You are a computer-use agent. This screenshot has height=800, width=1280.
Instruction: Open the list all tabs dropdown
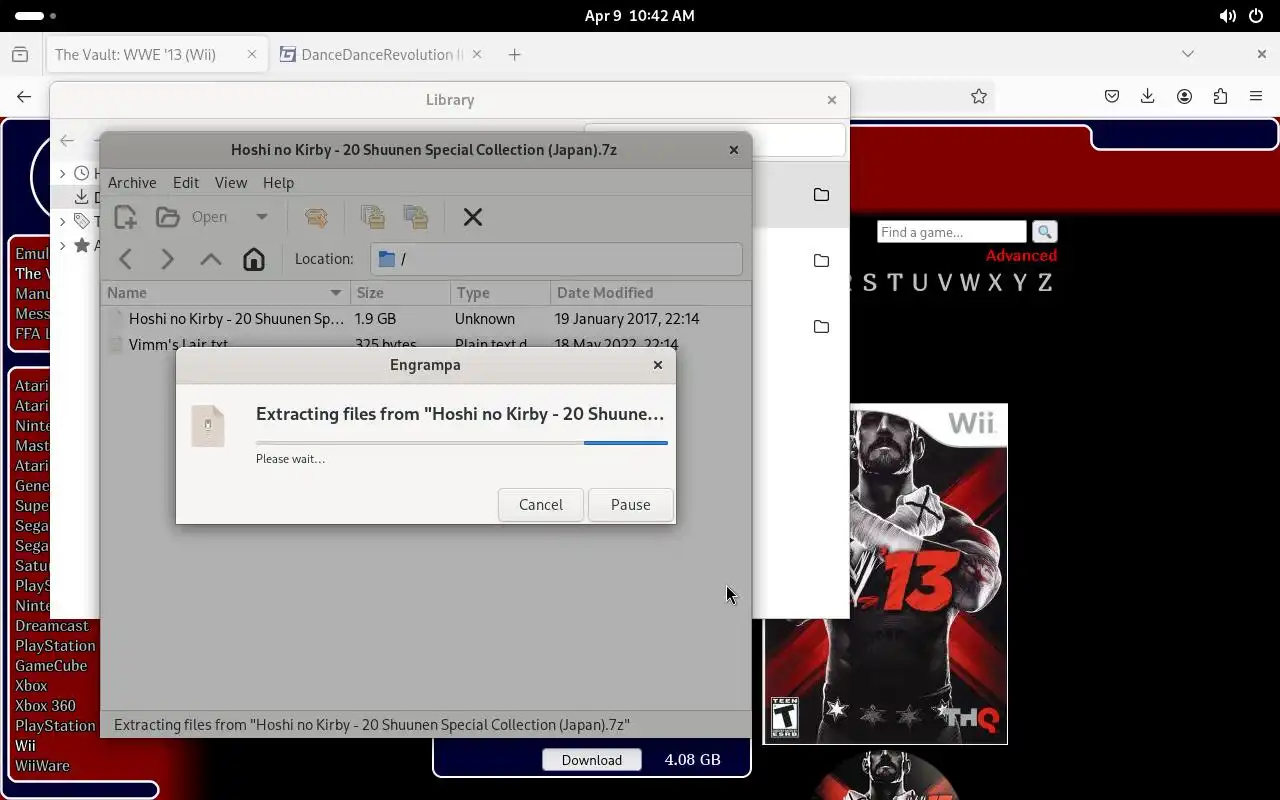pos(1188,54)
